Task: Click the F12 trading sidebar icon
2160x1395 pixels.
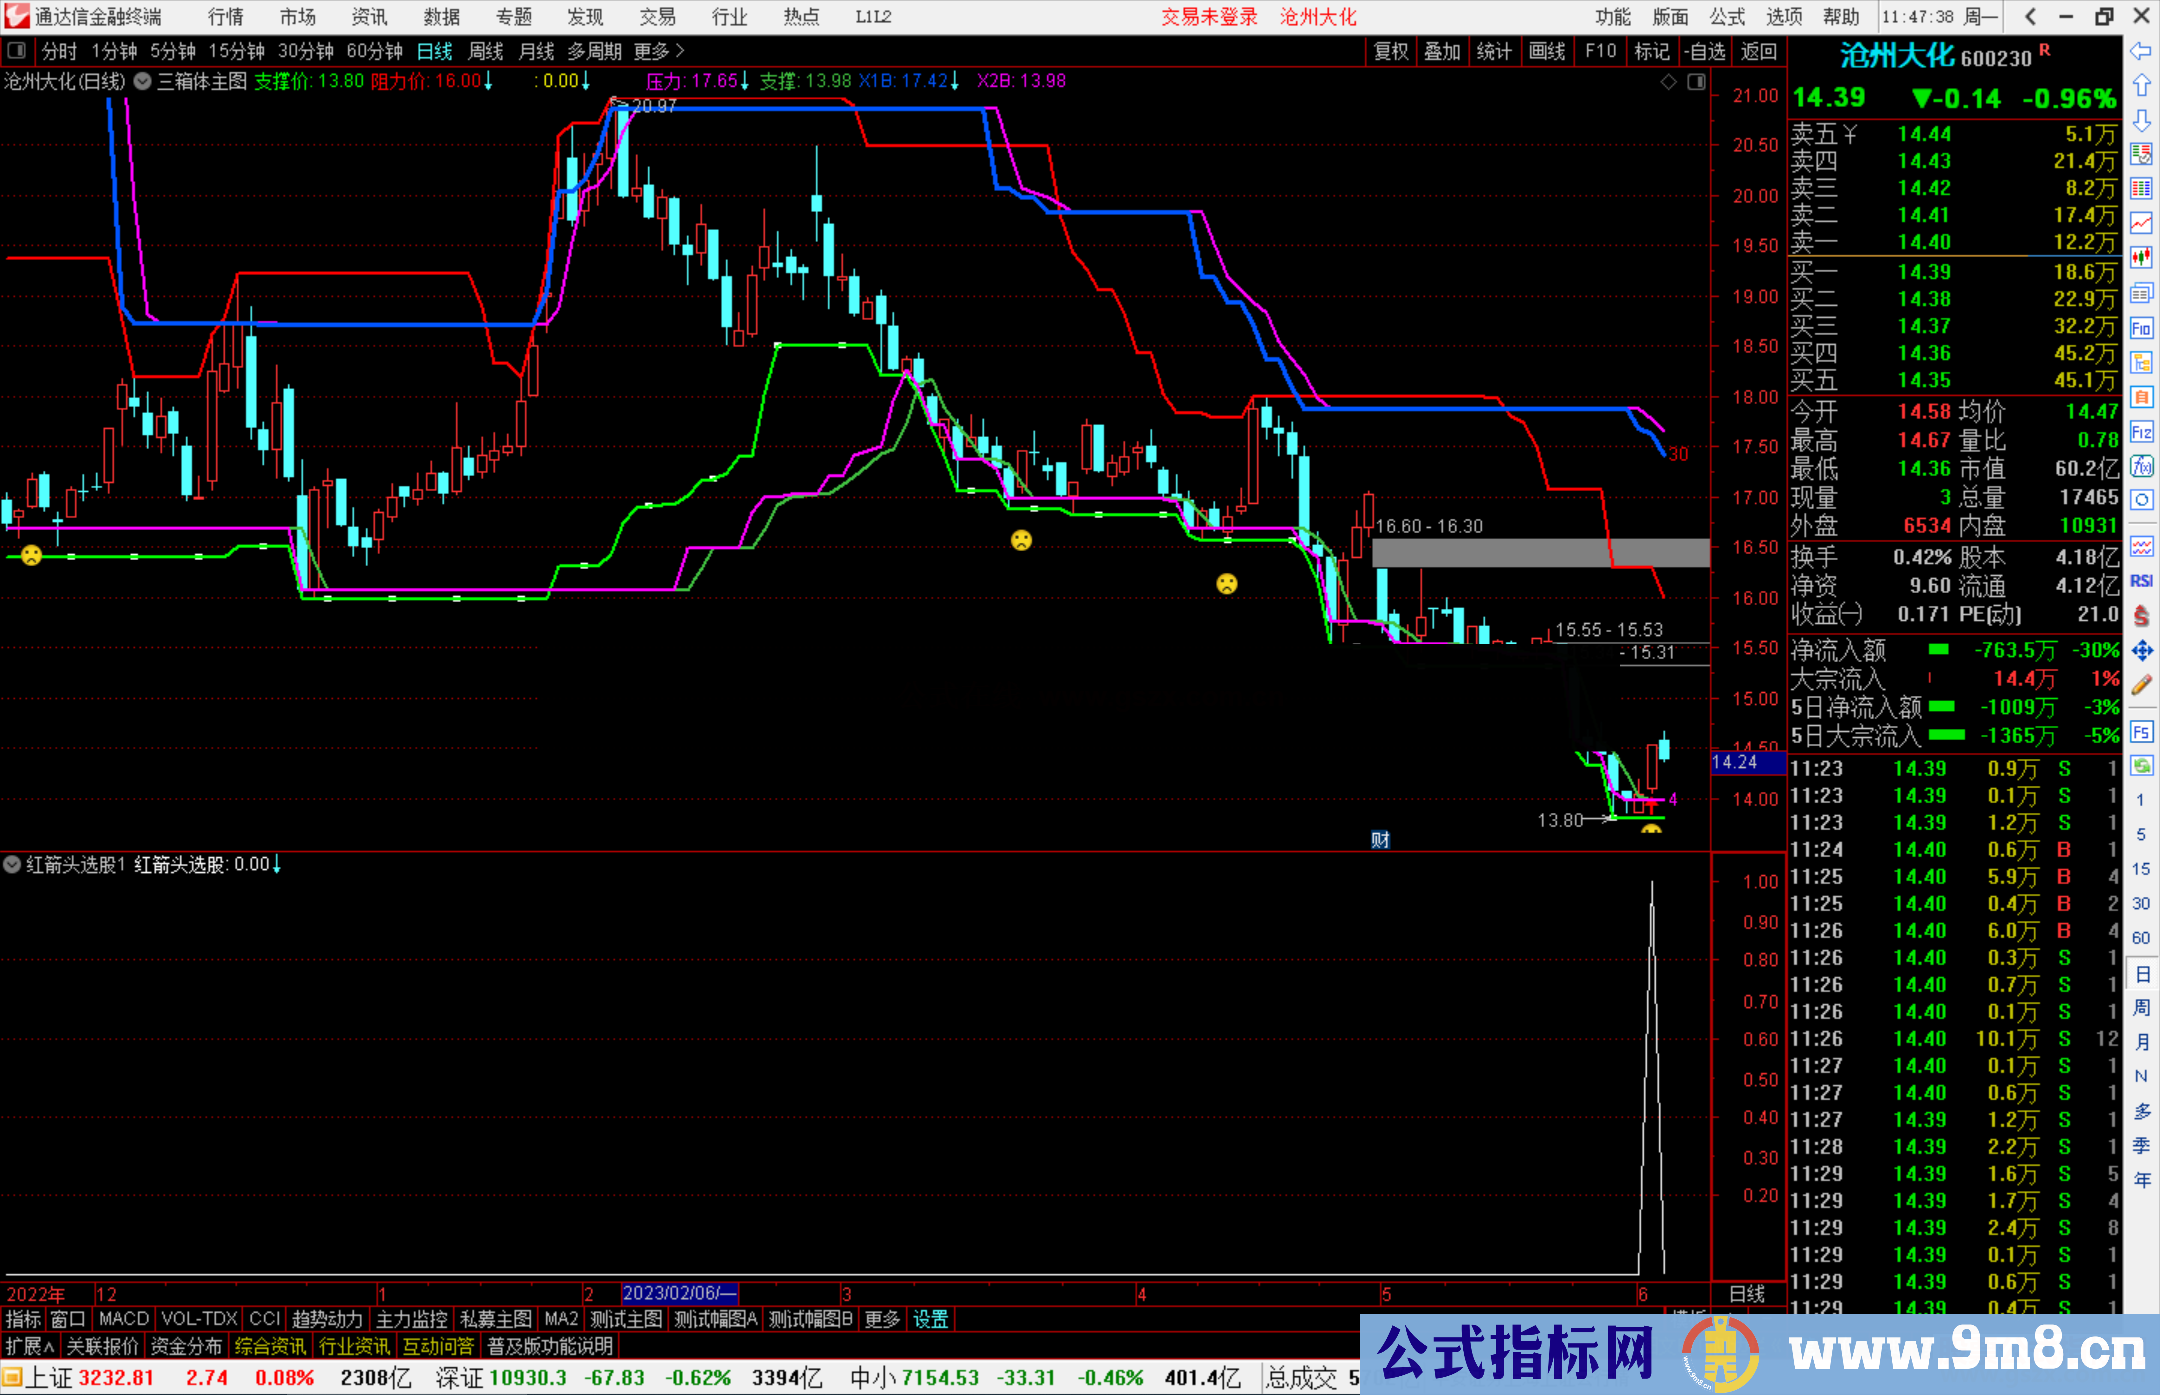Action: click(2141, 432)
